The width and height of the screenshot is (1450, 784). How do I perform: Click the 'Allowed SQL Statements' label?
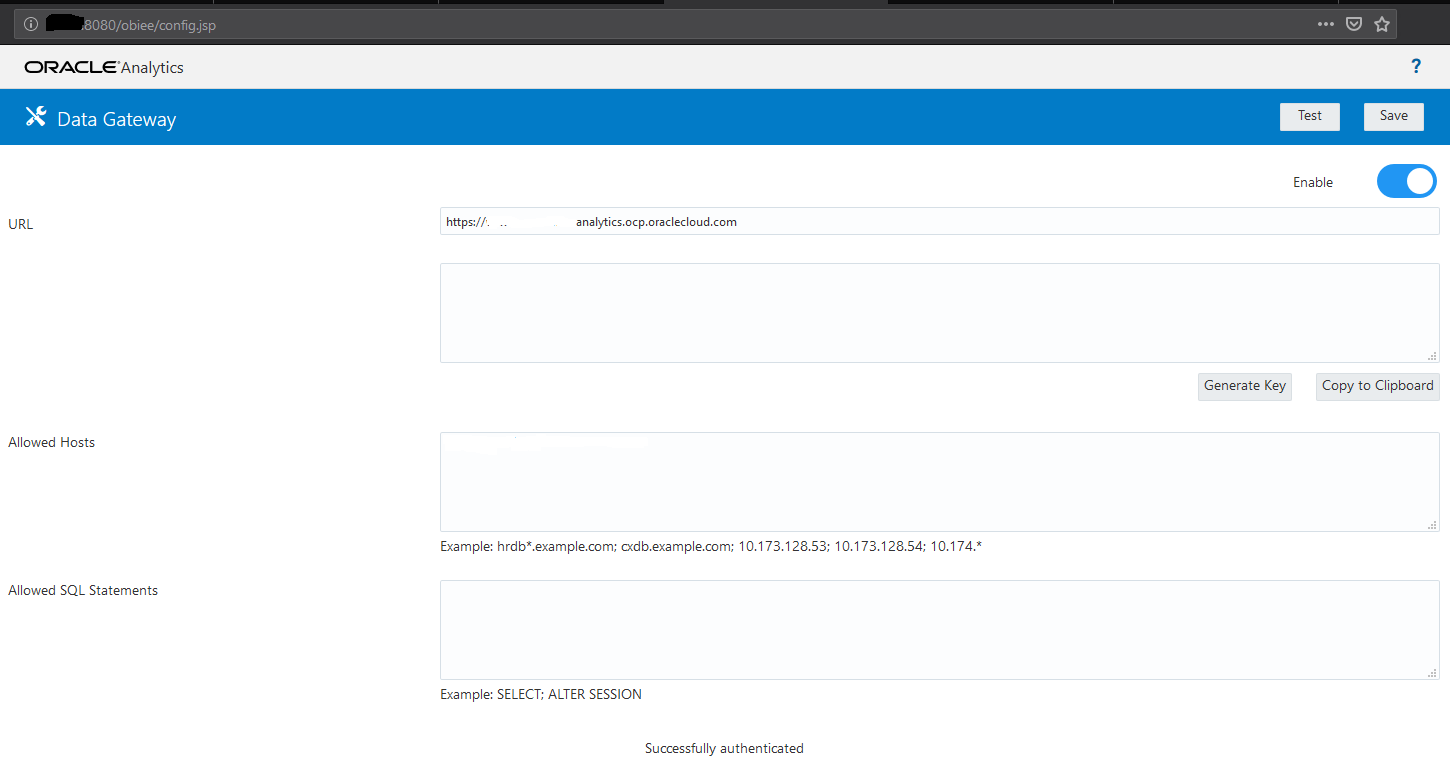click(x=83, y=590)
